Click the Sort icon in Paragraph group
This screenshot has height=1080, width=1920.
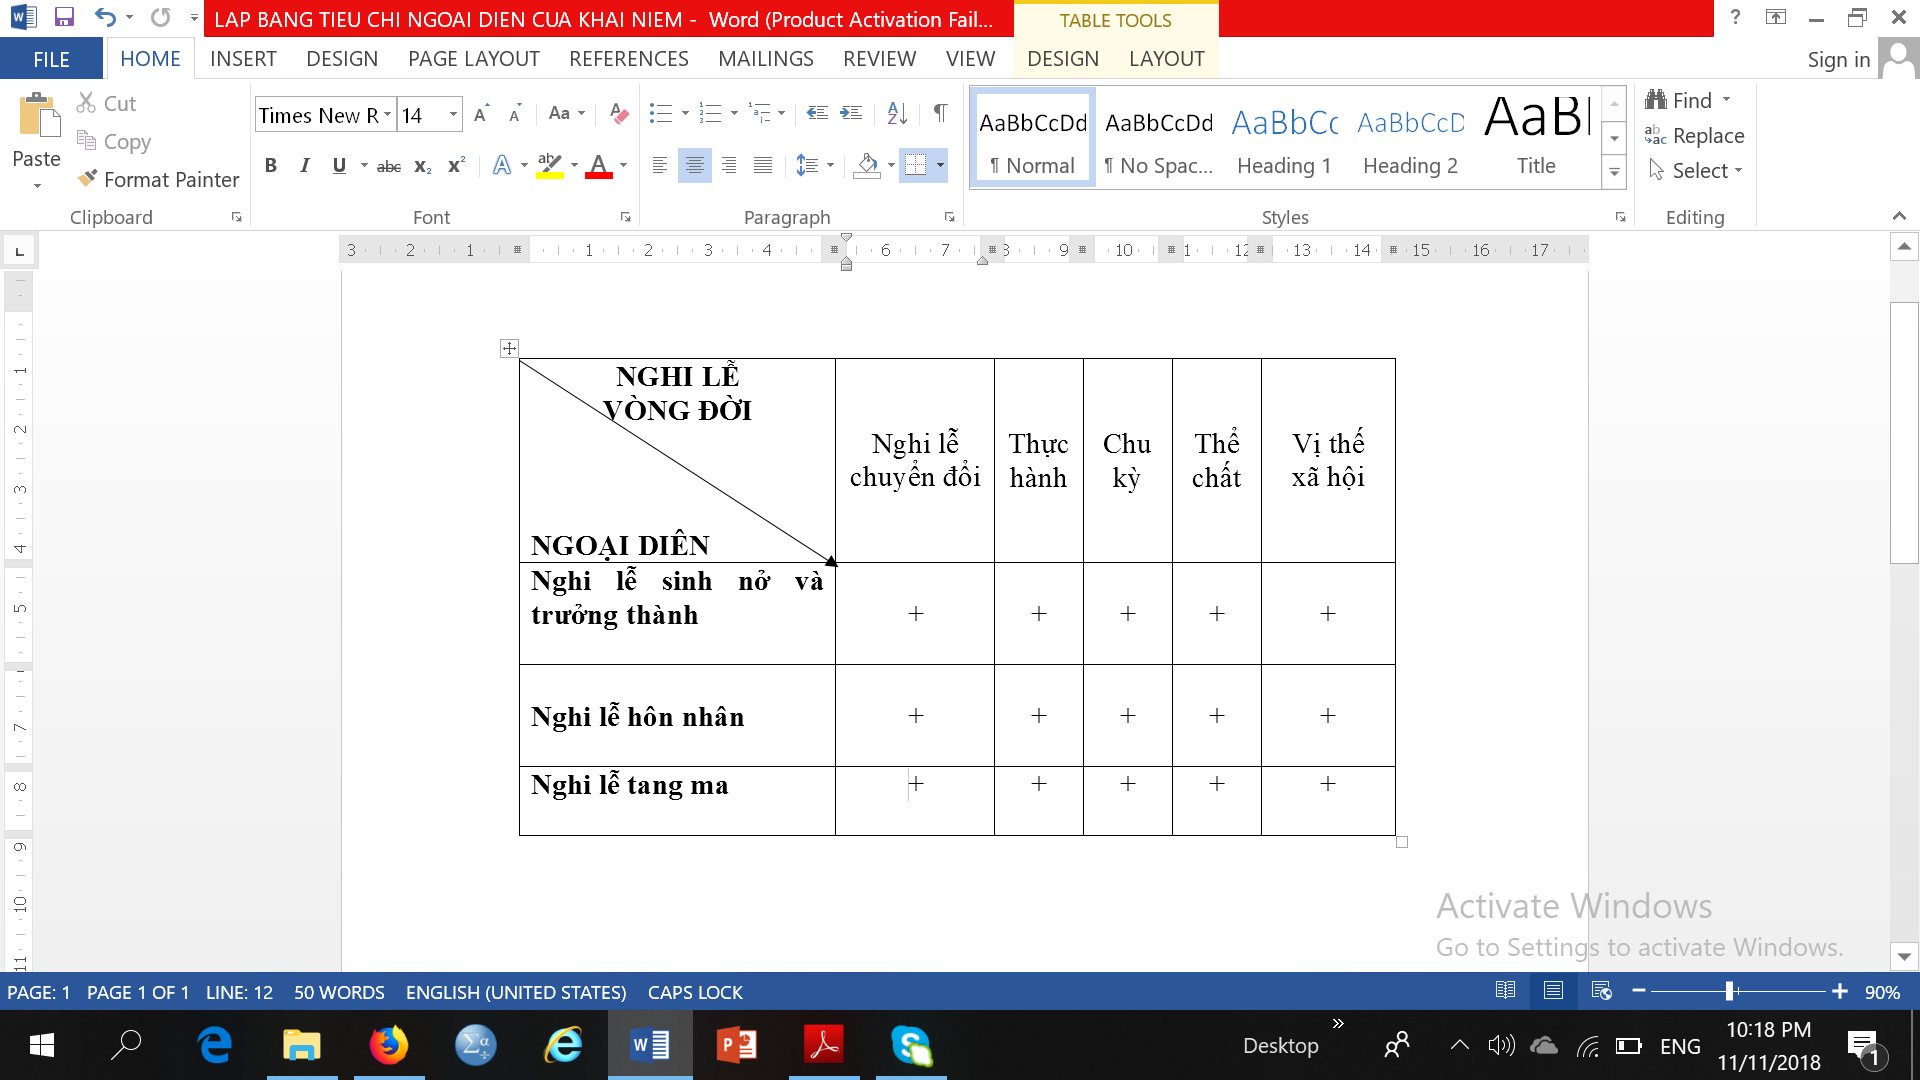click(x=897, y=114)
